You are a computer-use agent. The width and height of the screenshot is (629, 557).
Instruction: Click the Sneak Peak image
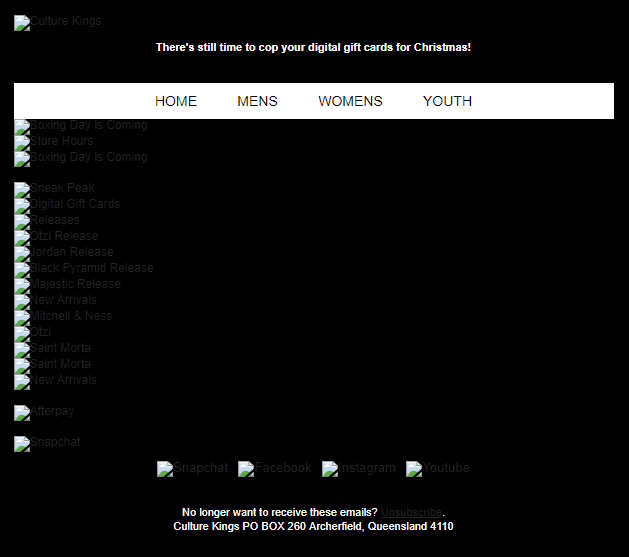54,189
